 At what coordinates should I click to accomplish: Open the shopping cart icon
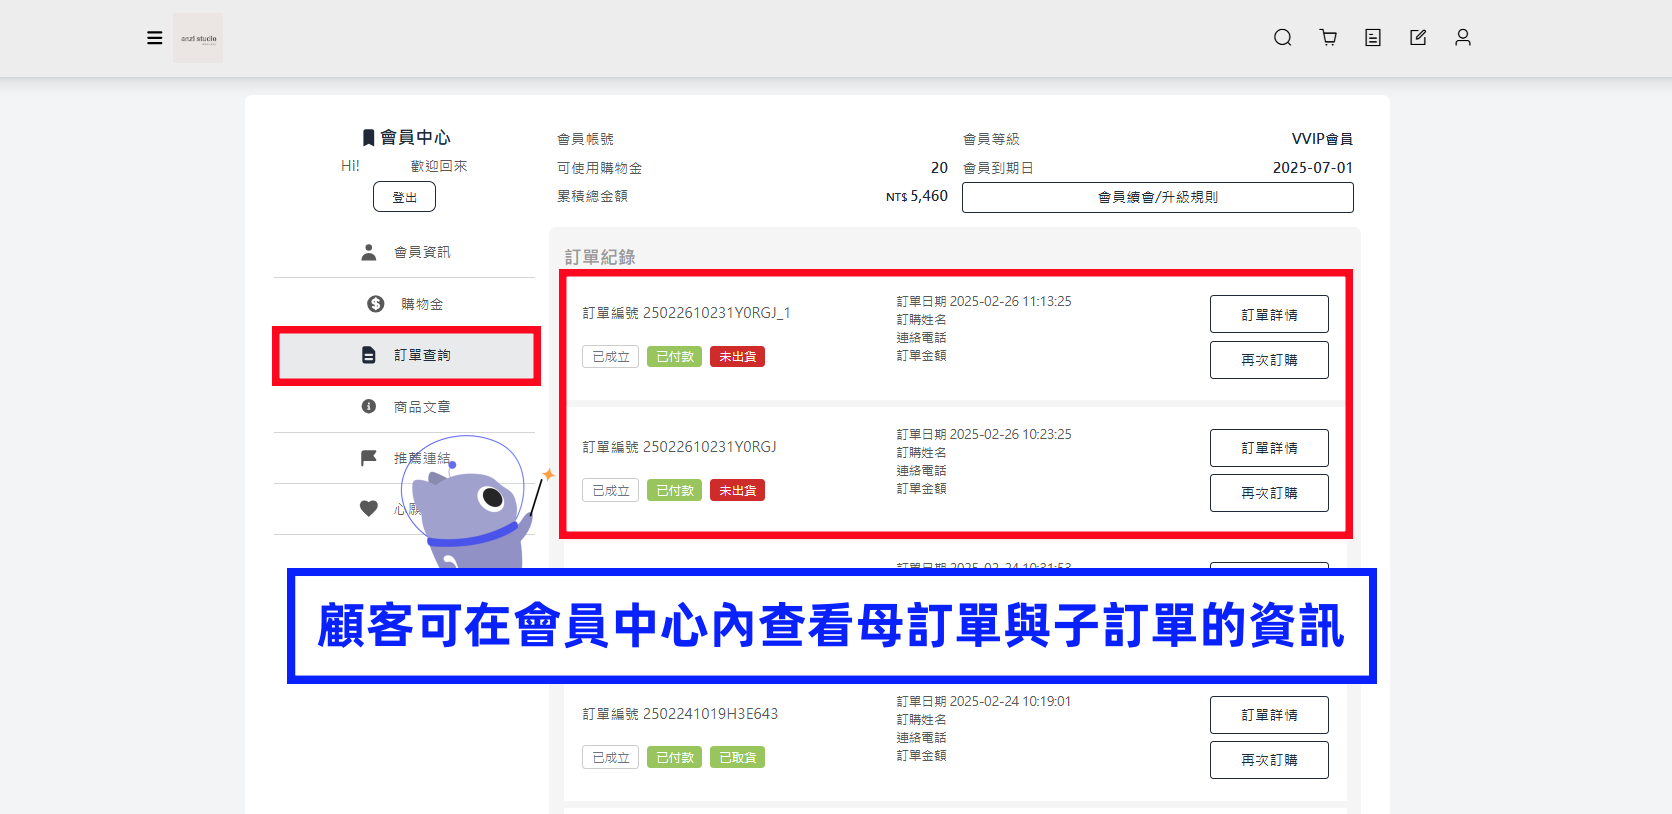[1328, 38]
